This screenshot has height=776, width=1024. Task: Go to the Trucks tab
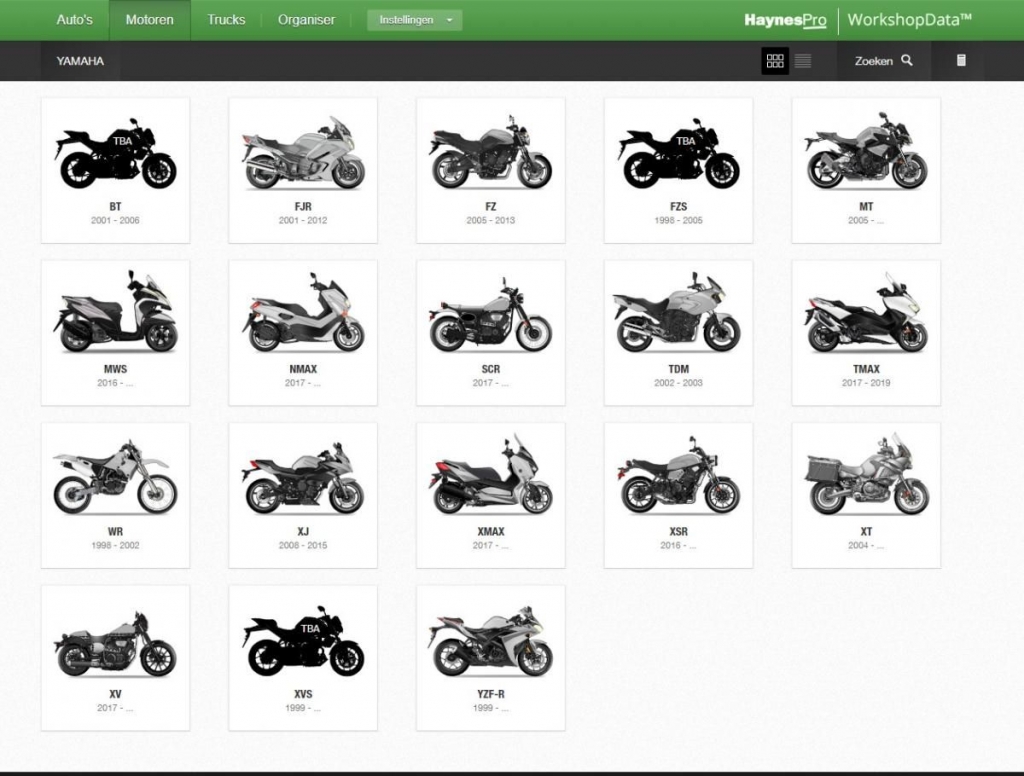tap(226, 20)
